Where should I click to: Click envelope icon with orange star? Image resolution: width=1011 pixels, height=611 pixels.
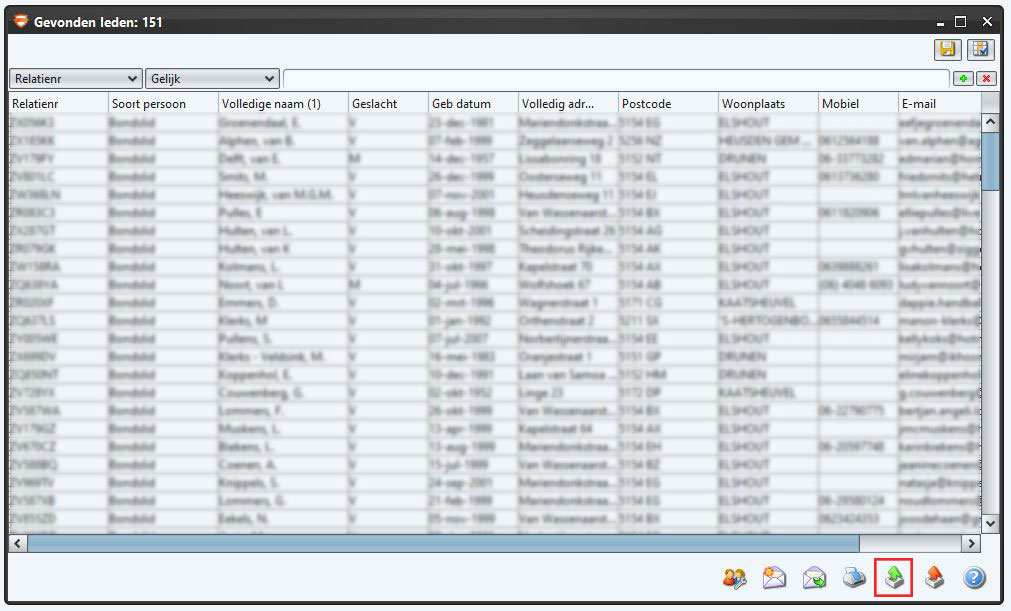(774, 578)
